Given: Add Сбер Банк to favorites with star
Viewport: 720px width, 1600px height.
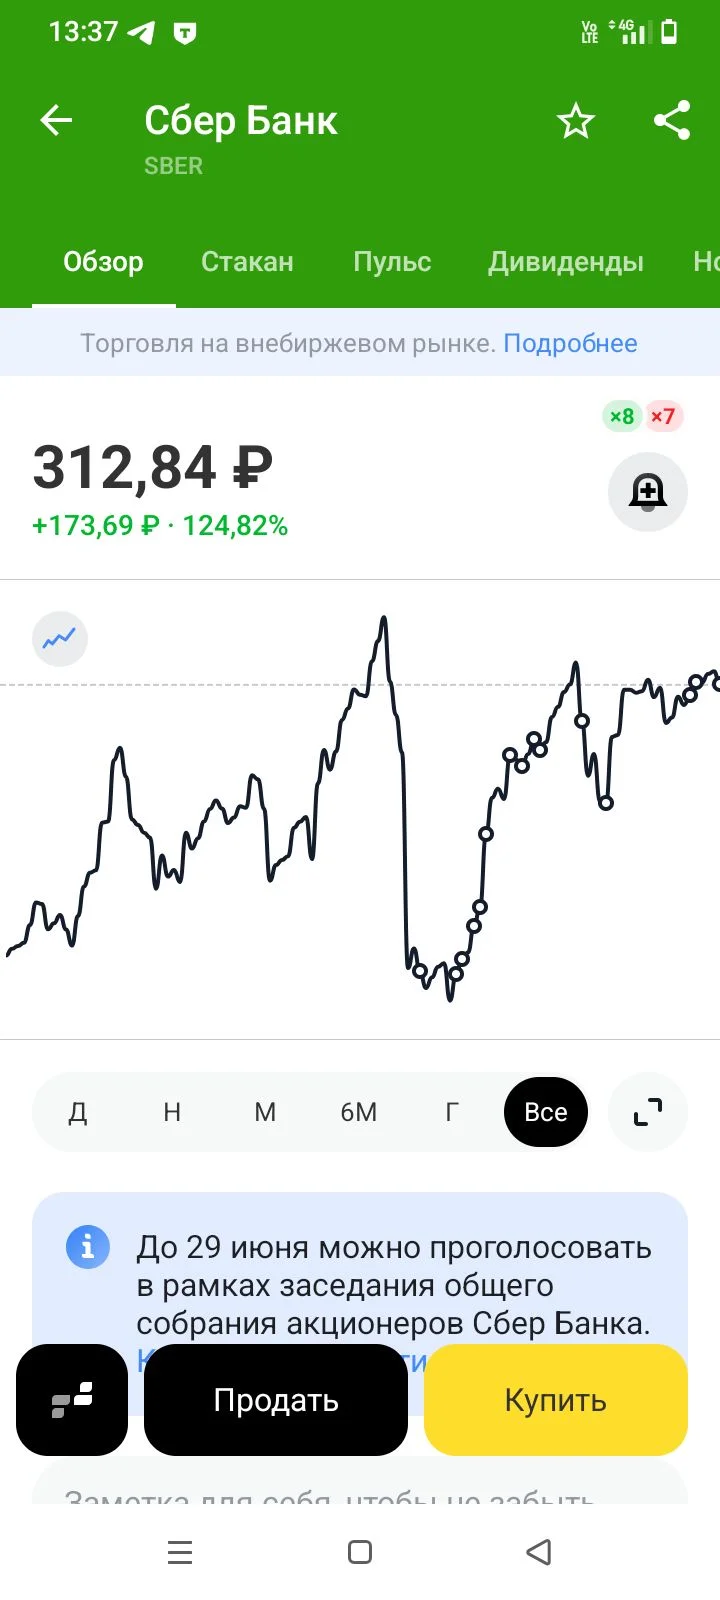Looking at the screenshot, I should [576, 121].
